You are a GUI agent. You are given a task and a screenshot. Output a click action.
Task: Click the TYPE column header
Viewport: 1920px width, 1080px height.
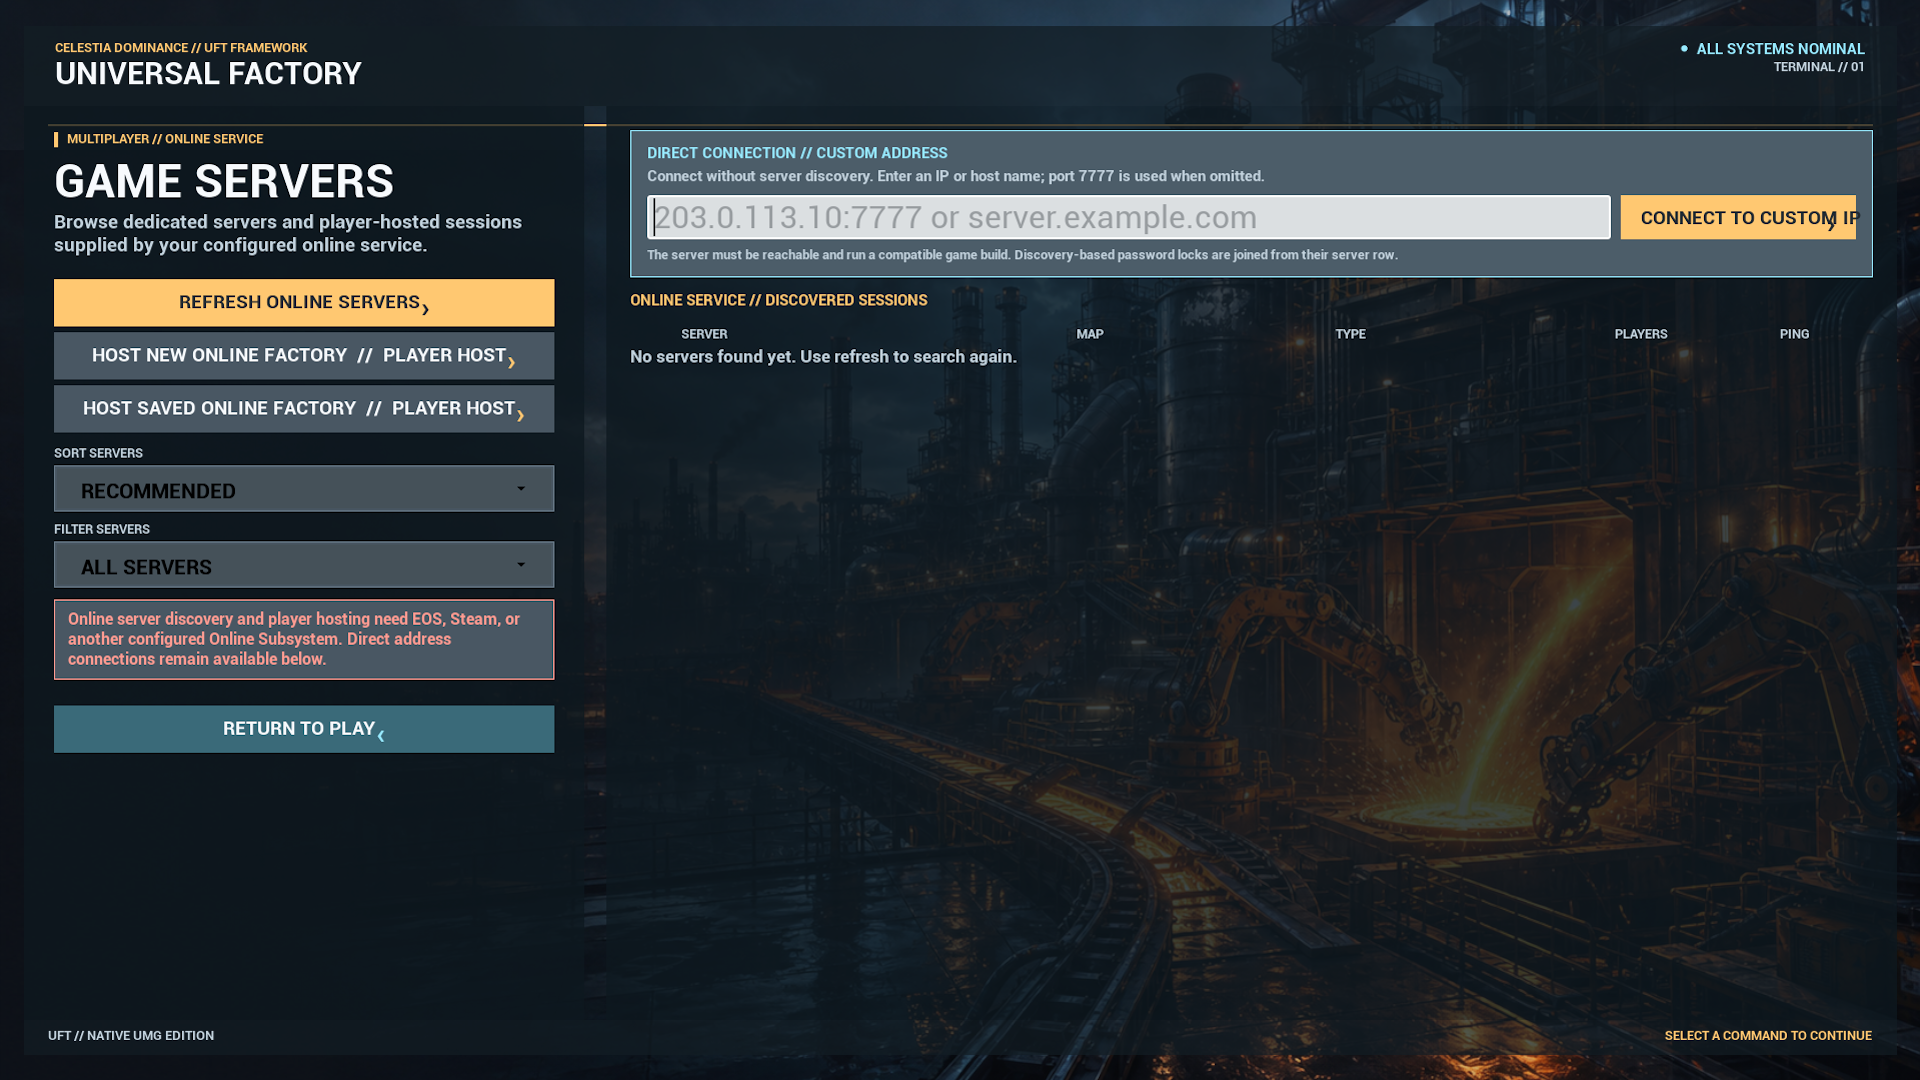[x=1350, y=334]
